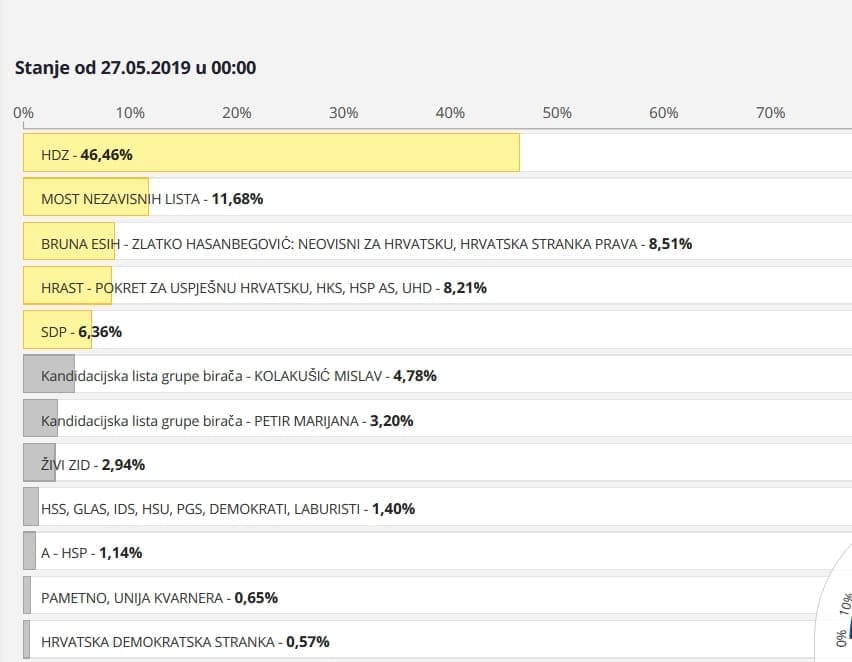
Task: Click the circular gauge chart in the corner
Action: (x=838, y=622)
